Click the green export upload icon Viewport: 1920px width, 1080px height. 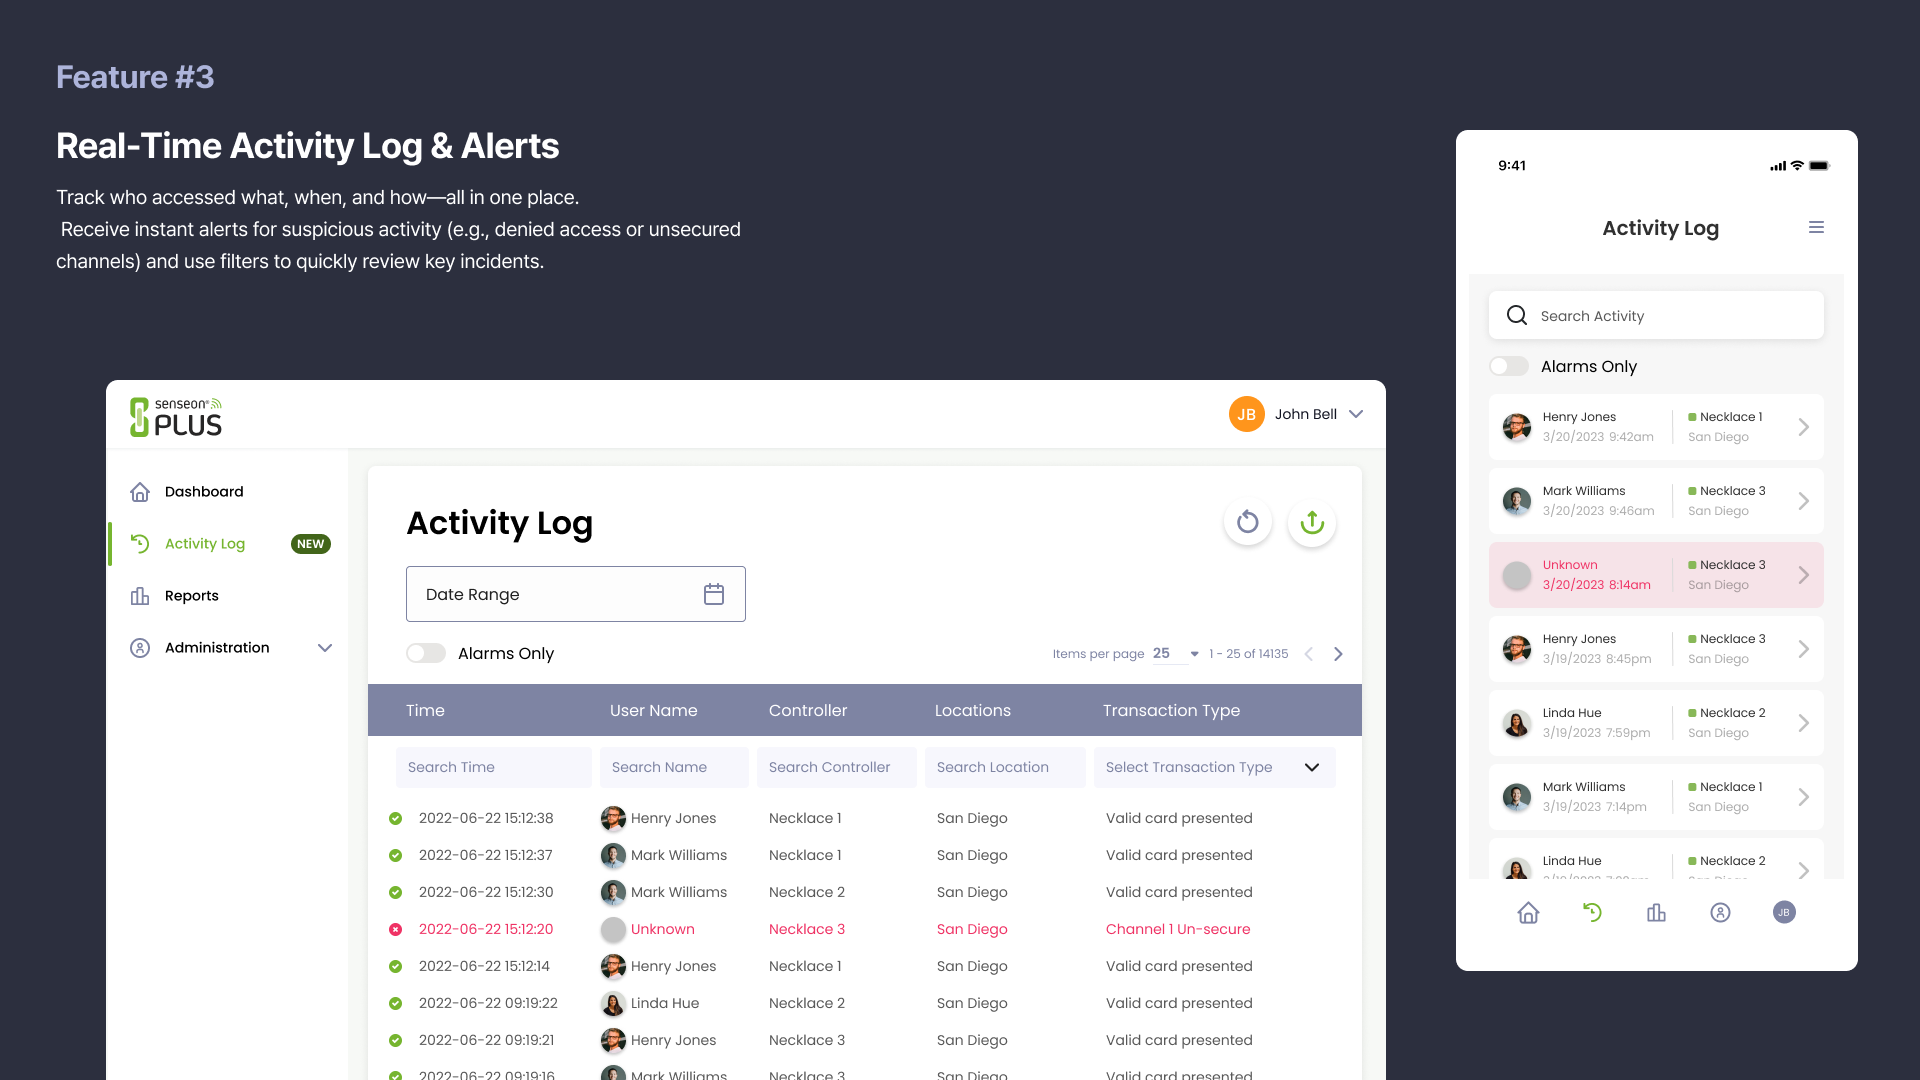coord(1312,522)
